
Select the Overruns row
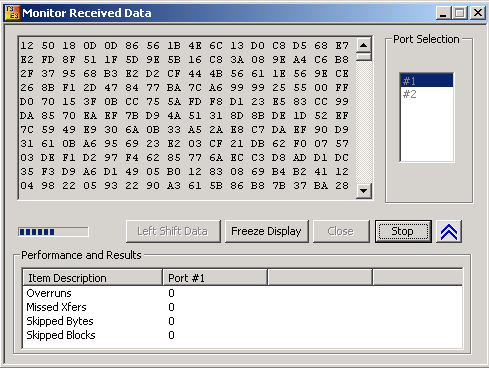pyautogui.click(x=242, y=293)
